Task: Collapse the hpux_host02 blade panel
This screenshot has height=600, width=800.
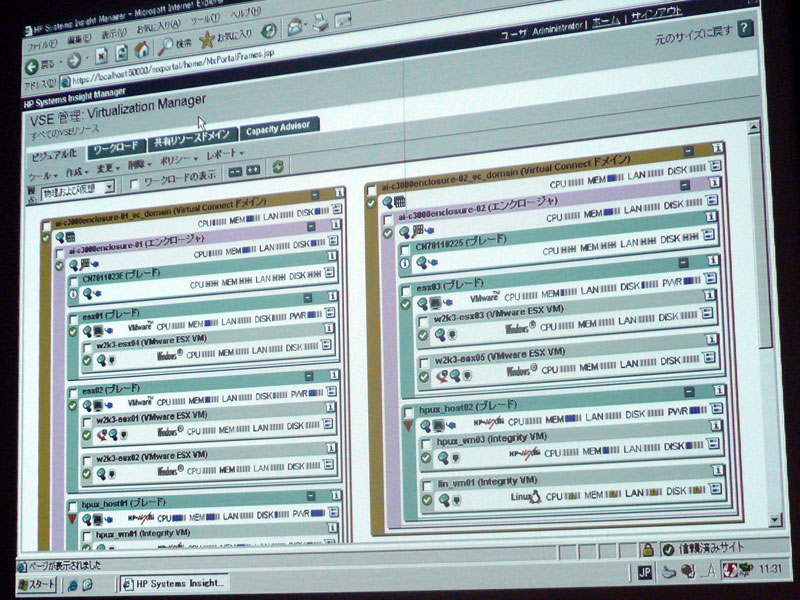Action: 689,391
